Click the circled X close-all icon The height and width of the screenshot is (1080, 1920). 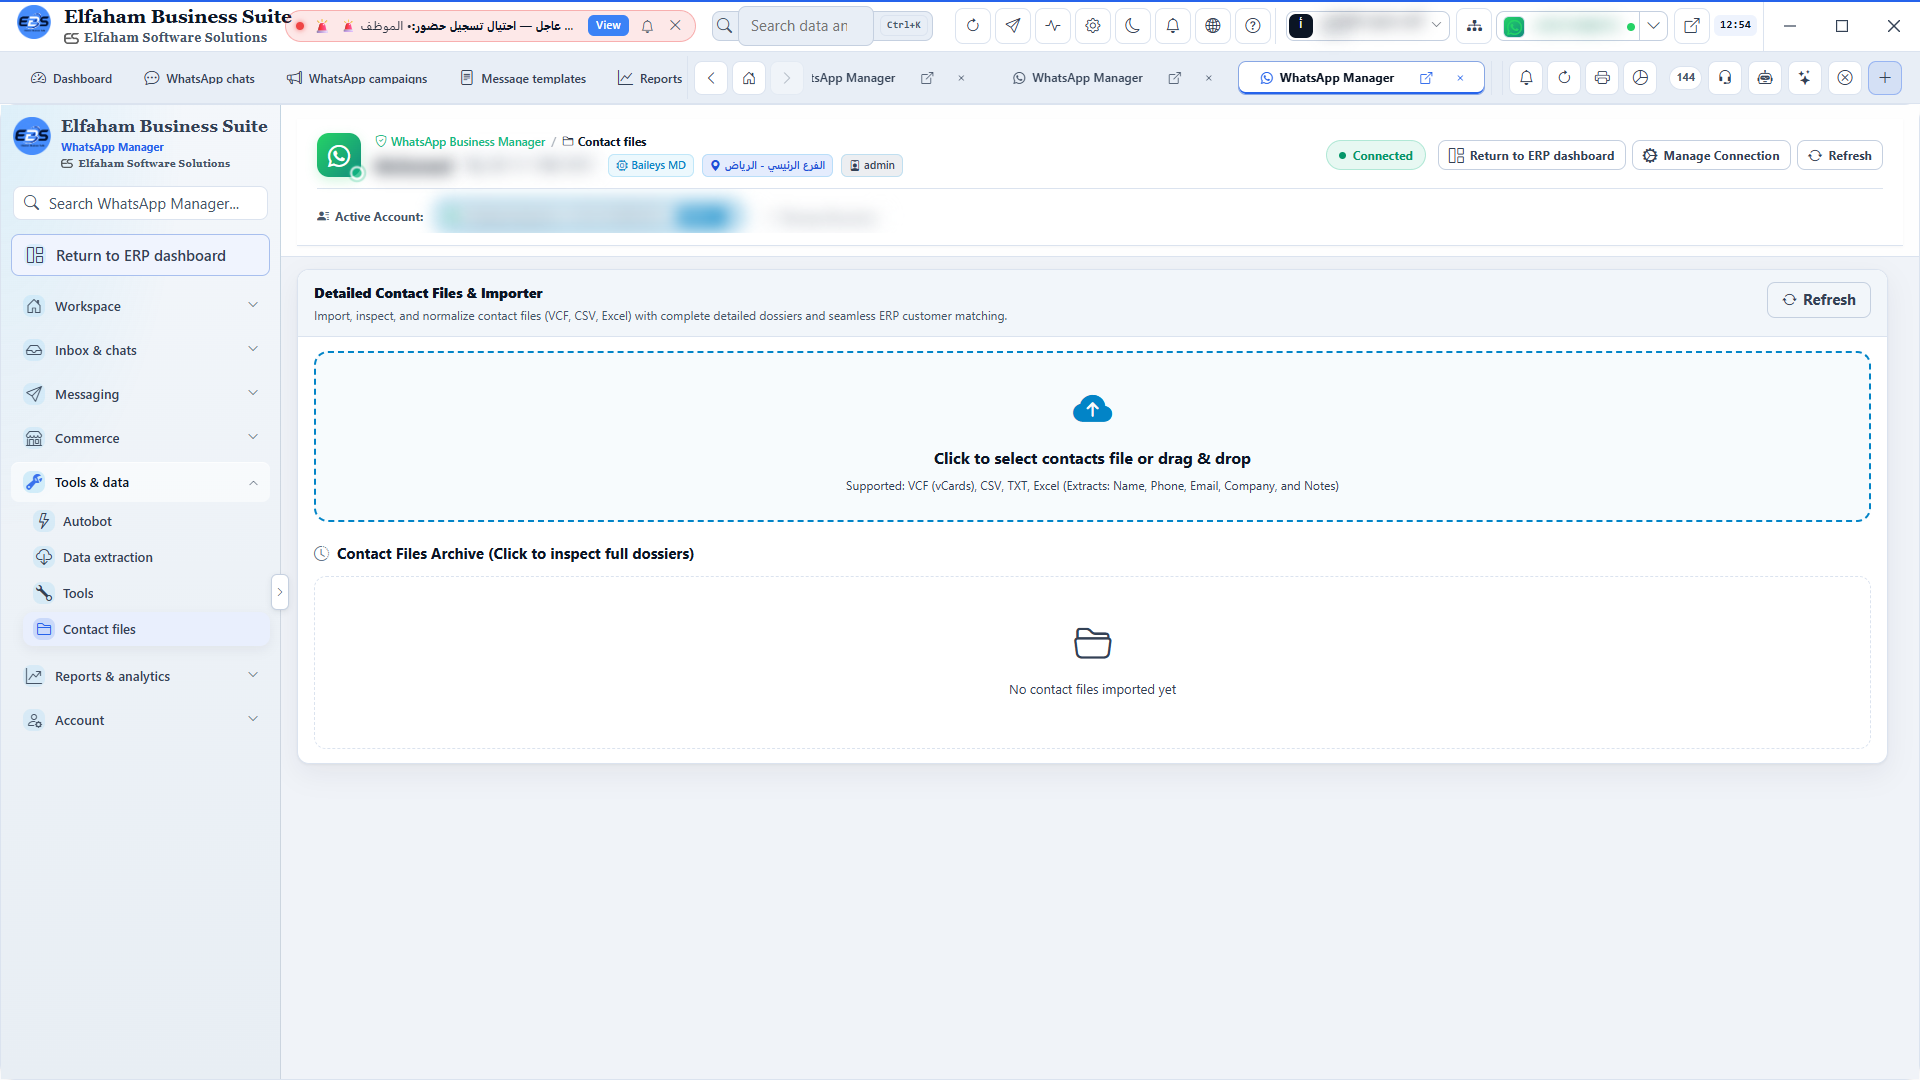1845,78
